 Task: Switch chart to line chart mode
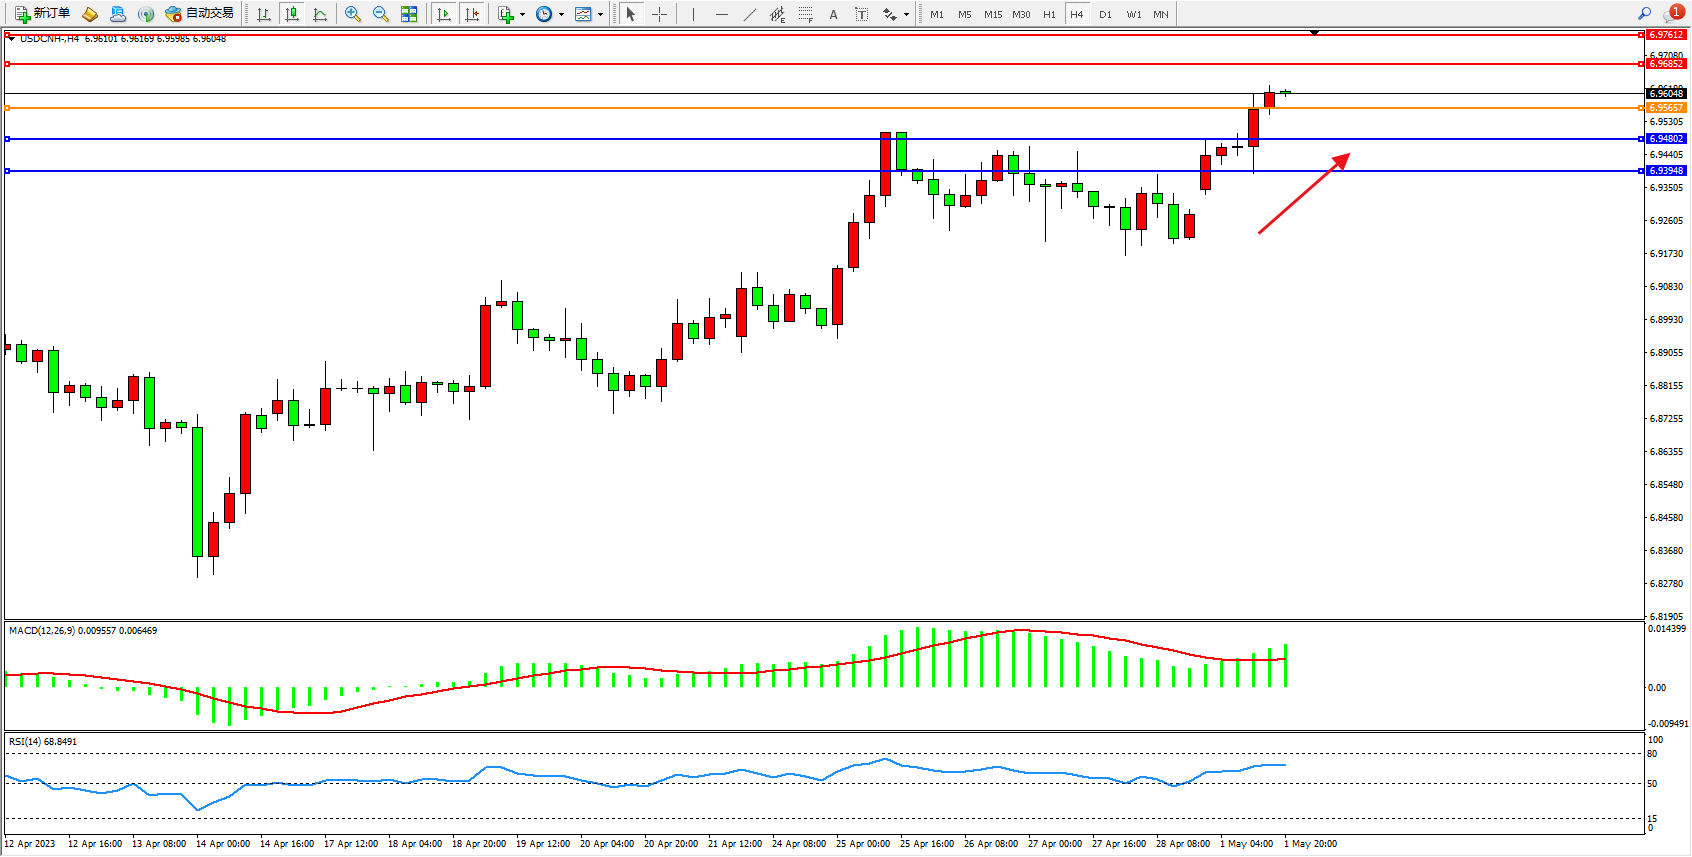pos(320,14)
